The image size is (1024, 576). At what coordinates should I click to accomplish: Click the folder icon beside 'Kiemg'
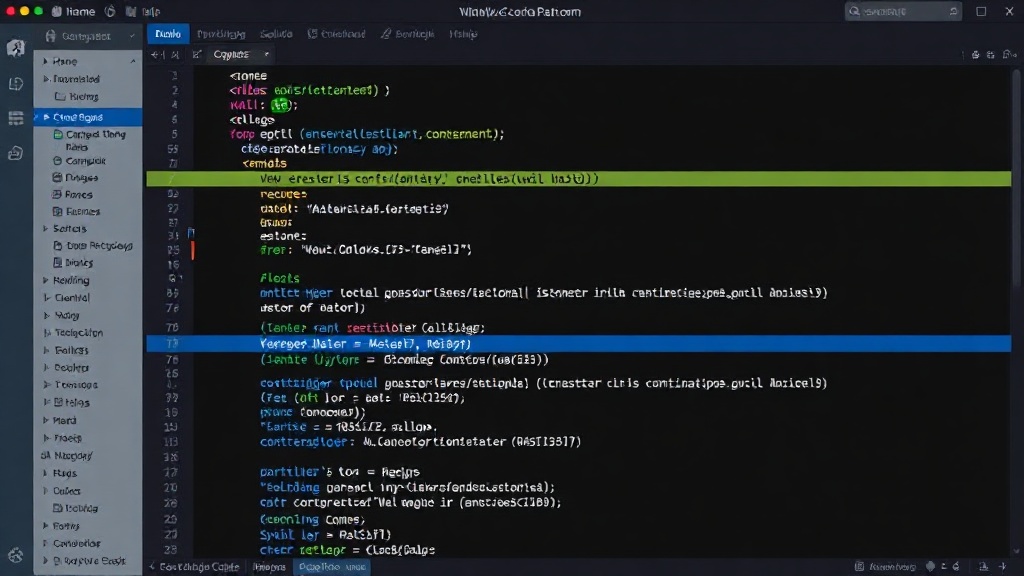[60, 97]
